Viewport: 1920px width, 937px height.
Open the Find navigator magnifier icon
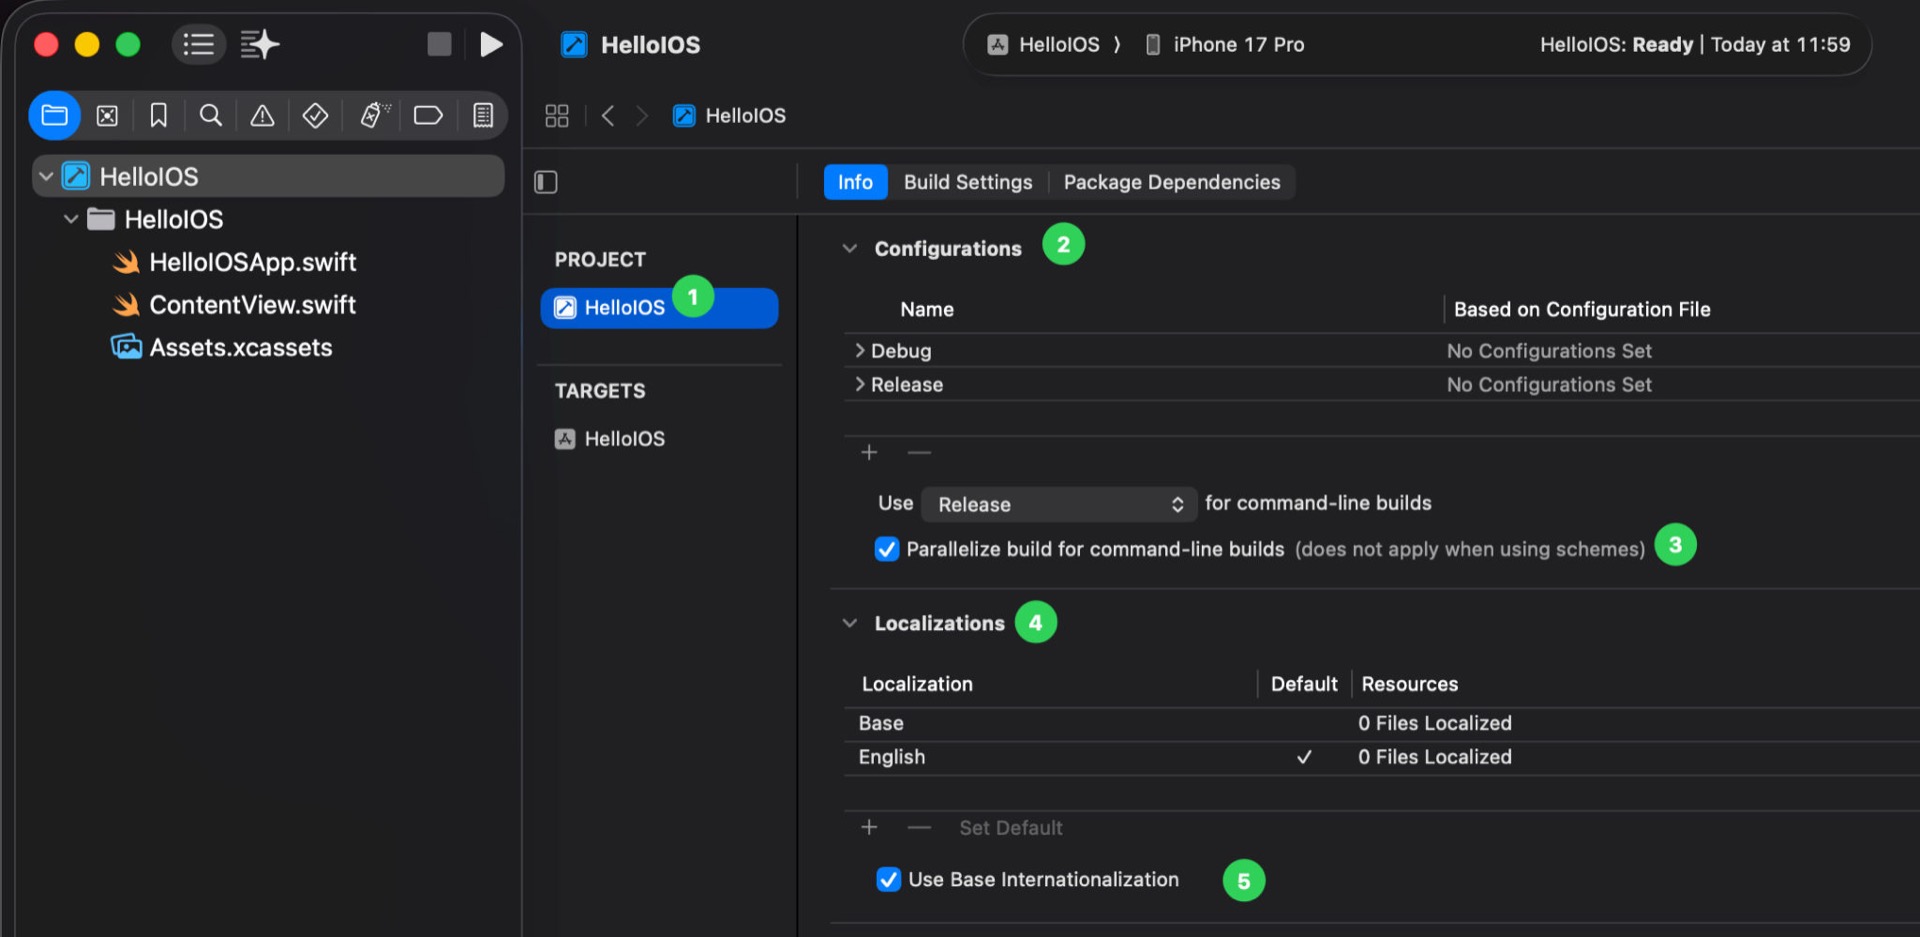[x=210, y=115]
